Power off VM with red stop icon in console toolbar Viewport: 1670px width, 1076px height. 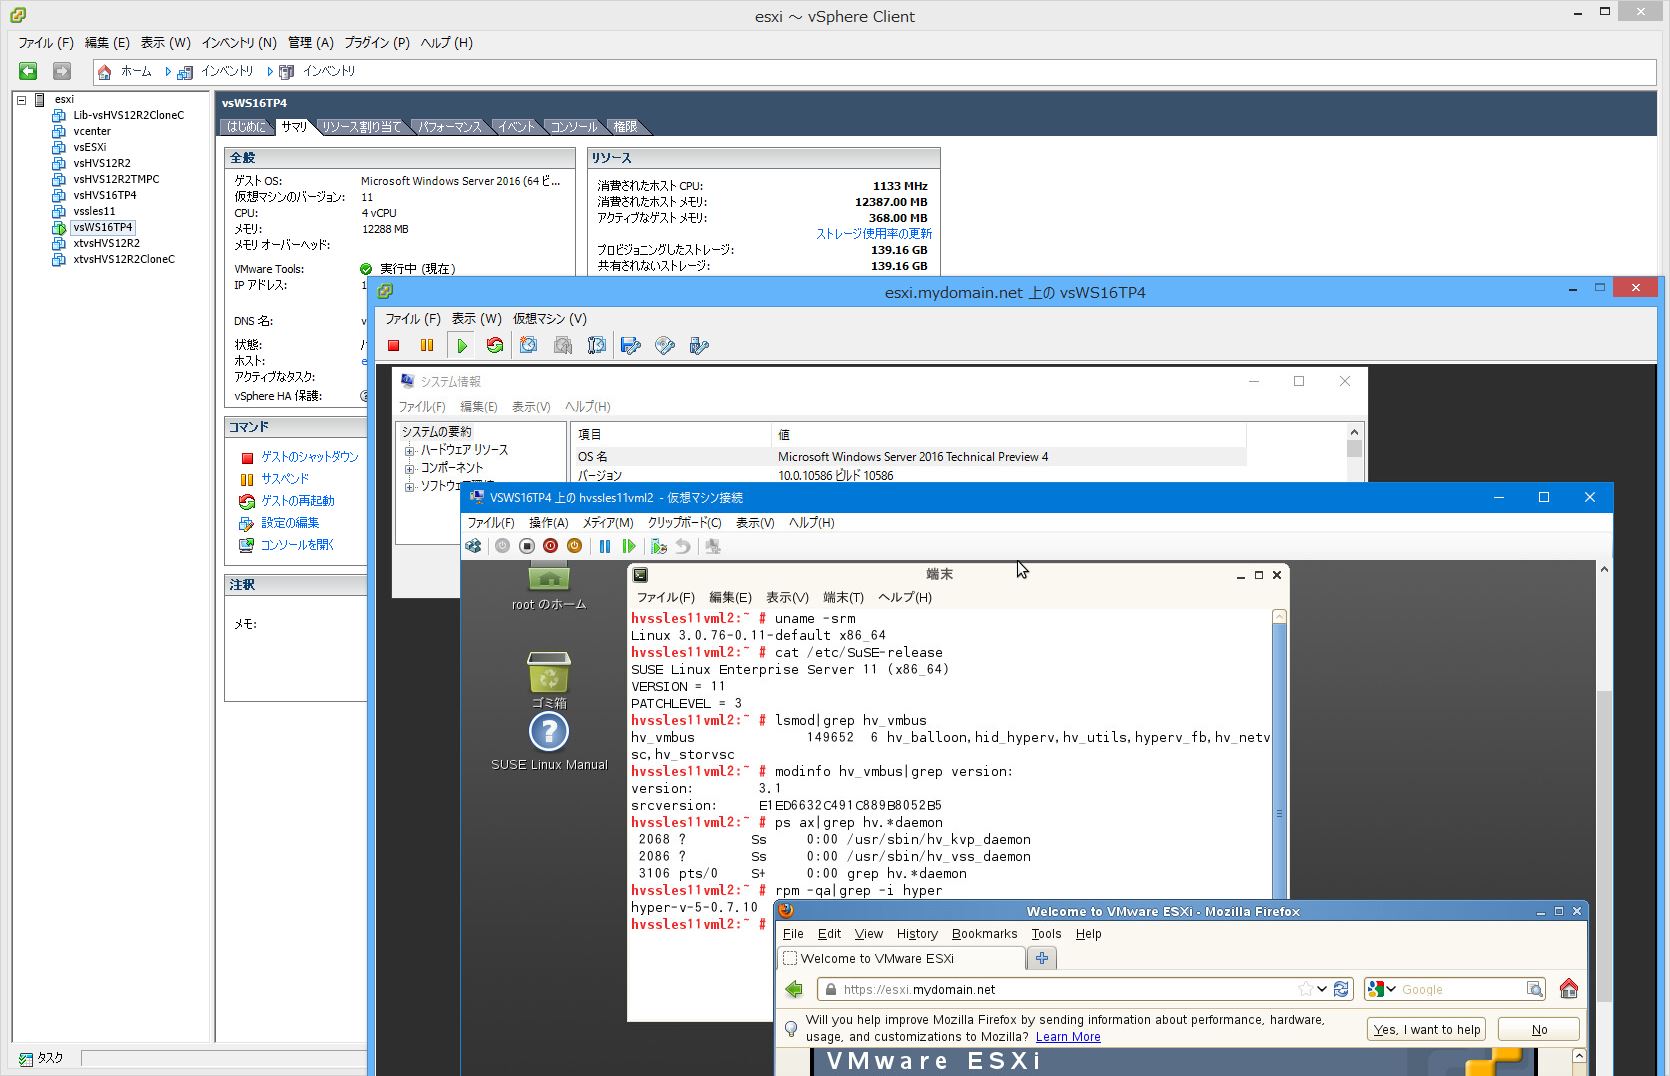tap(394, 346)
